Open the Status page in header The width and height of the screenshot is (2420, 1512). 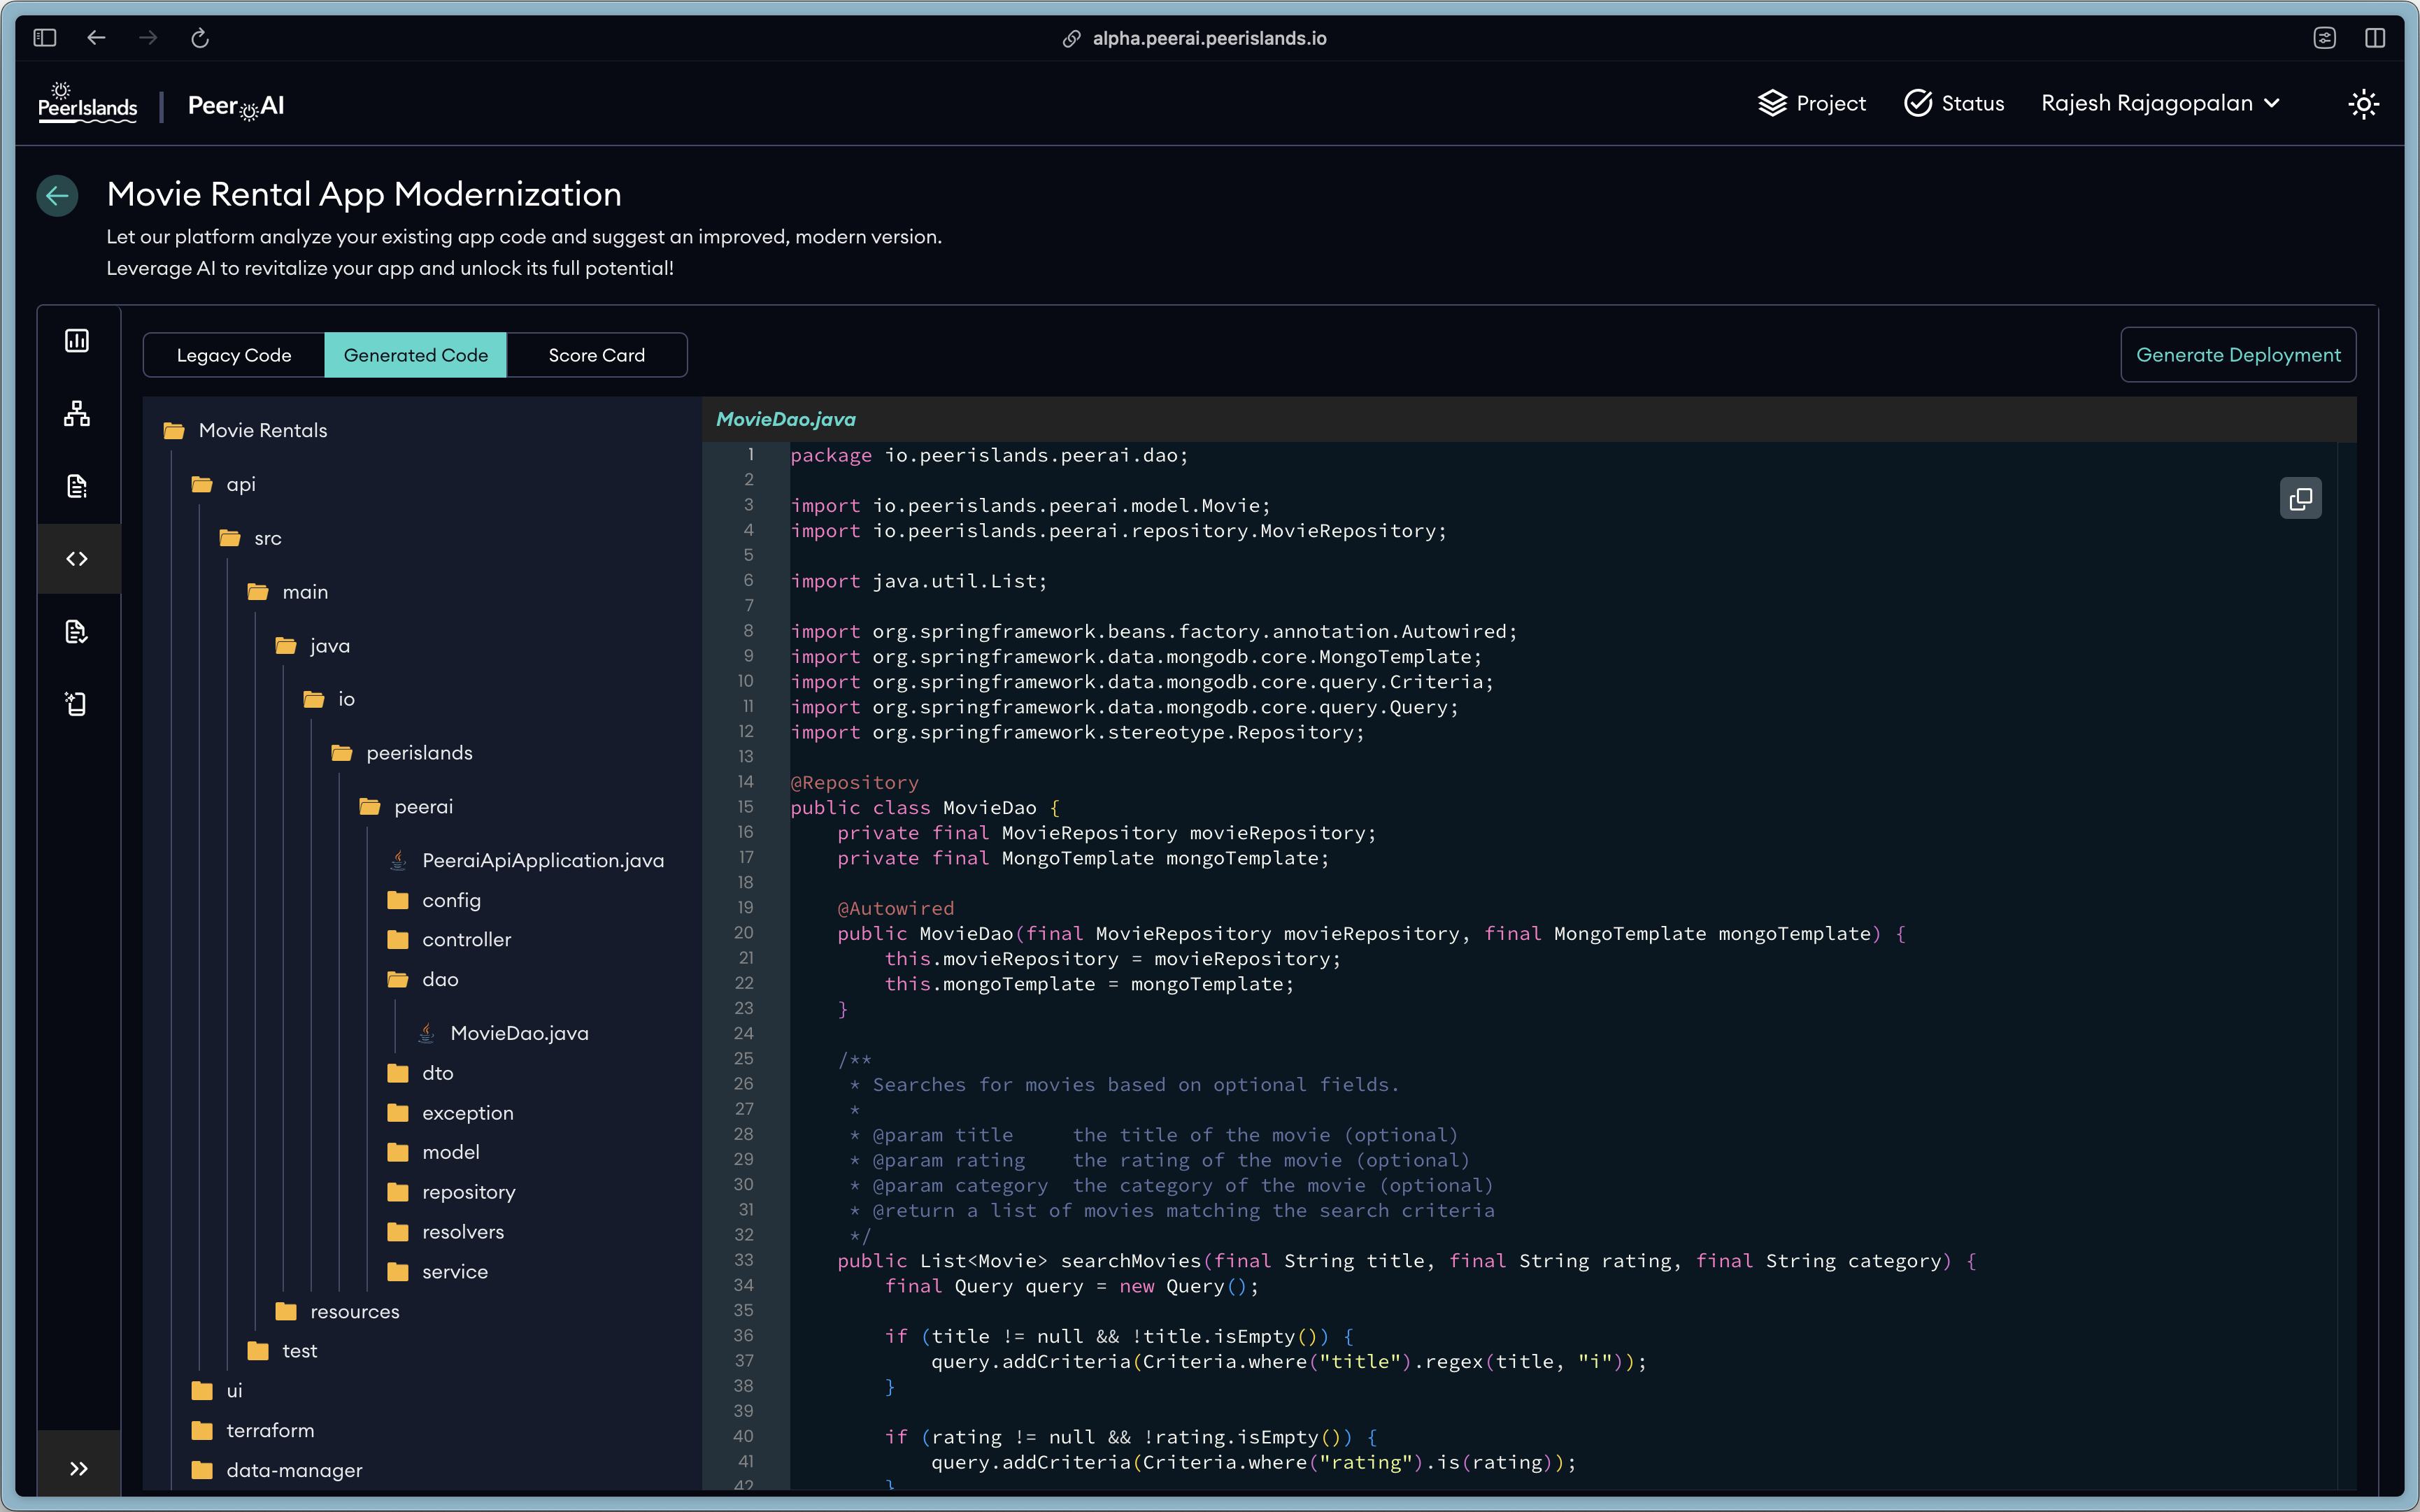pyautogui.click(x=1954, y=104)
